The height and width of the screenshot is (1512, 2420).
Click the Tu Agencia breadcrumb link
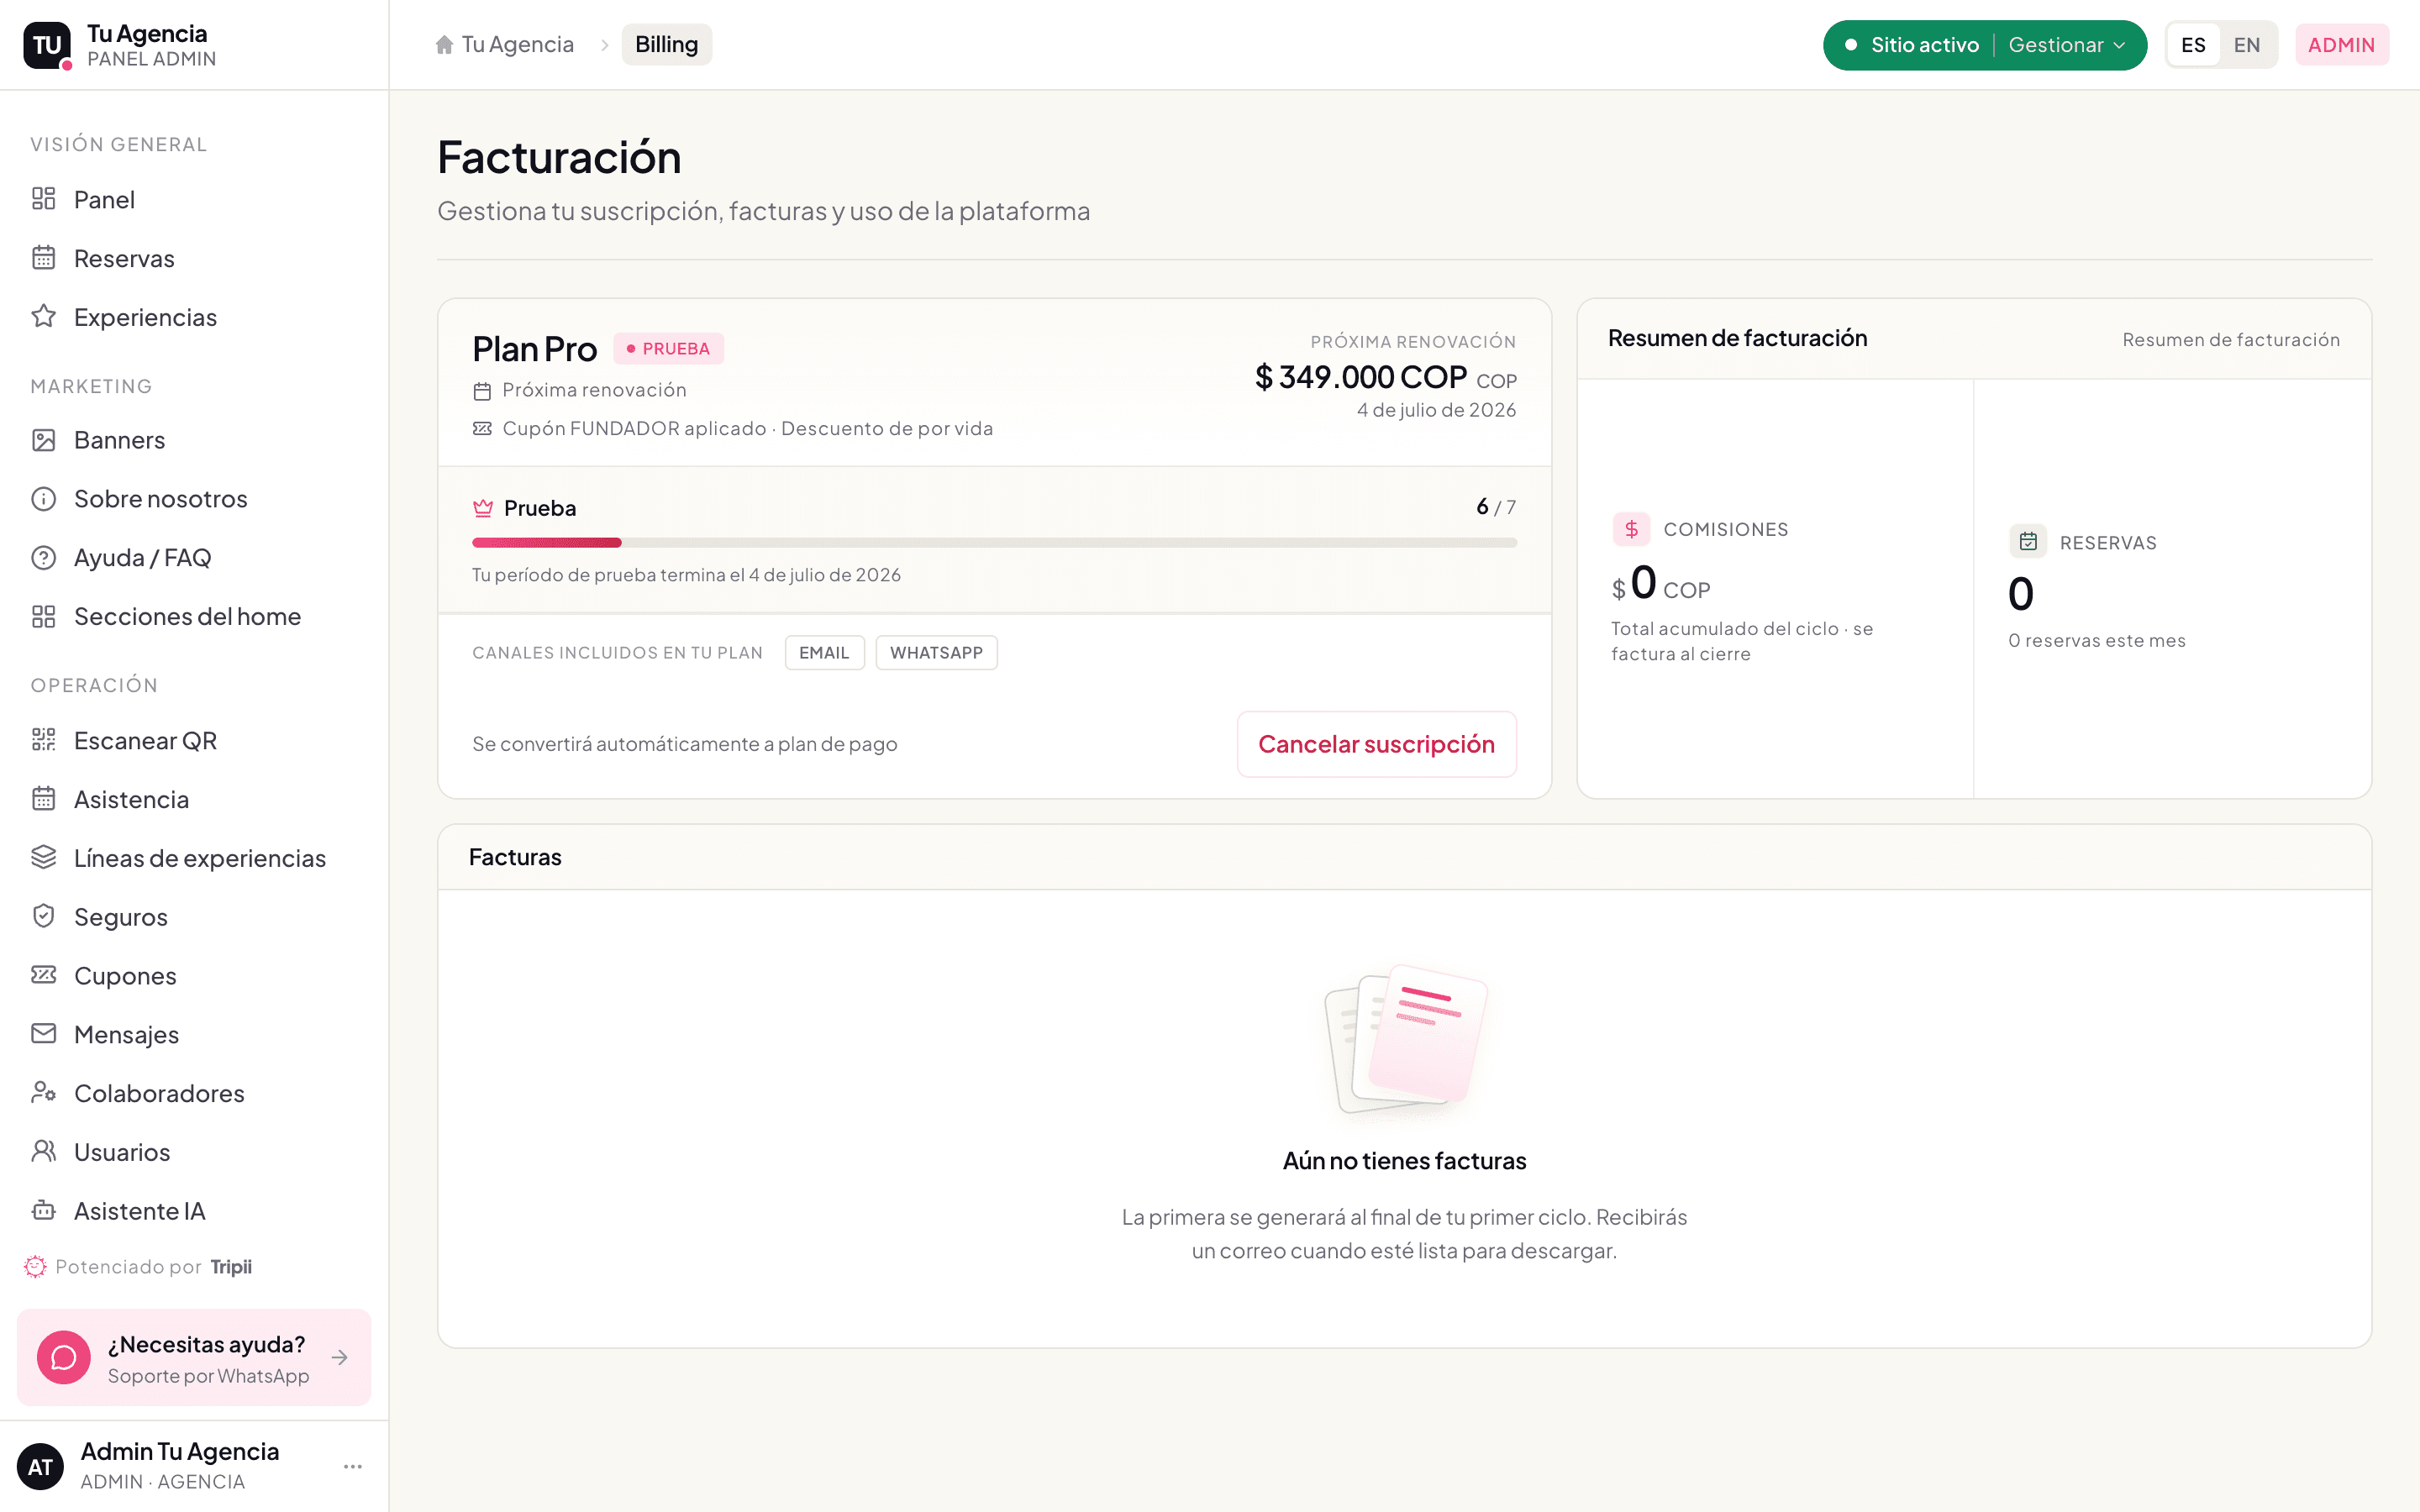tap(504, 45)
